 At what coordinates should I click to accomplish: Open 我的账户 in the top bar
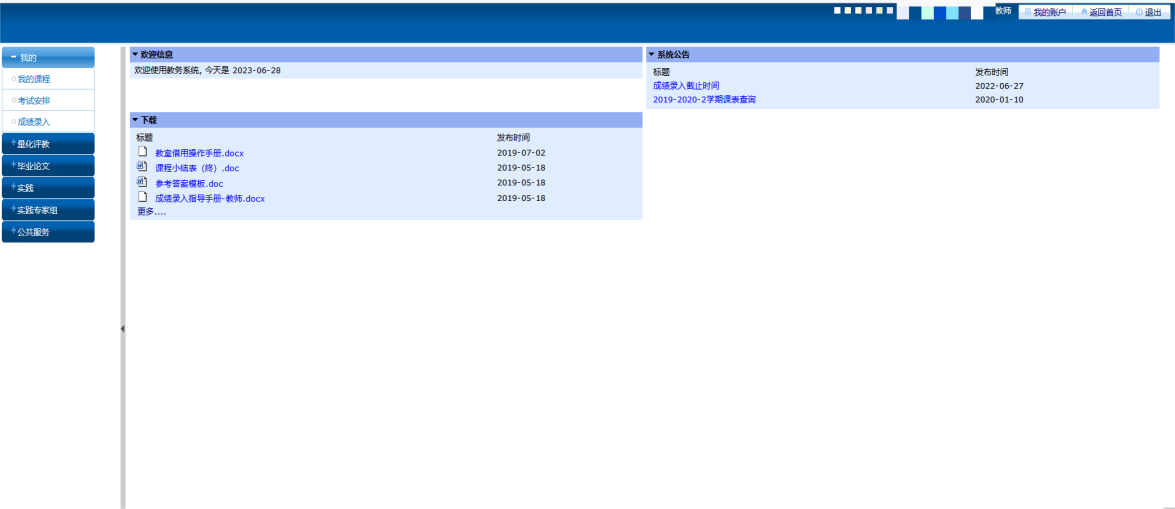(x=1043, y=12)
